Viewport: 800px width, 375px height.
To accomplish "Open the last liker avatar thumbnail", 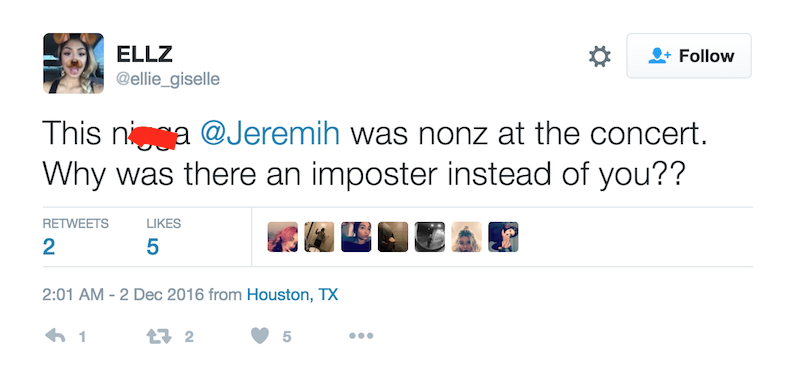I will point(503,237).
